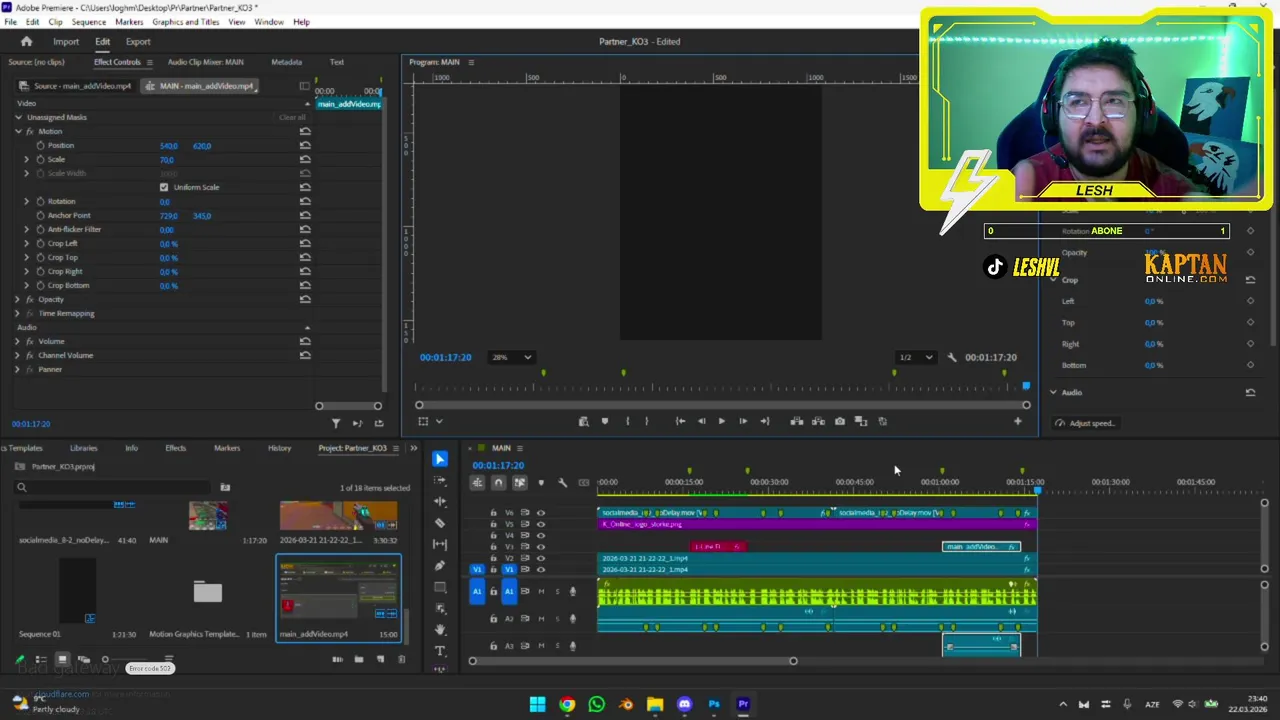Image resolution: width=1280 pixels, height=720 pixels.
Task: Toggle V6 track output eye
Action: pos(541,513)
